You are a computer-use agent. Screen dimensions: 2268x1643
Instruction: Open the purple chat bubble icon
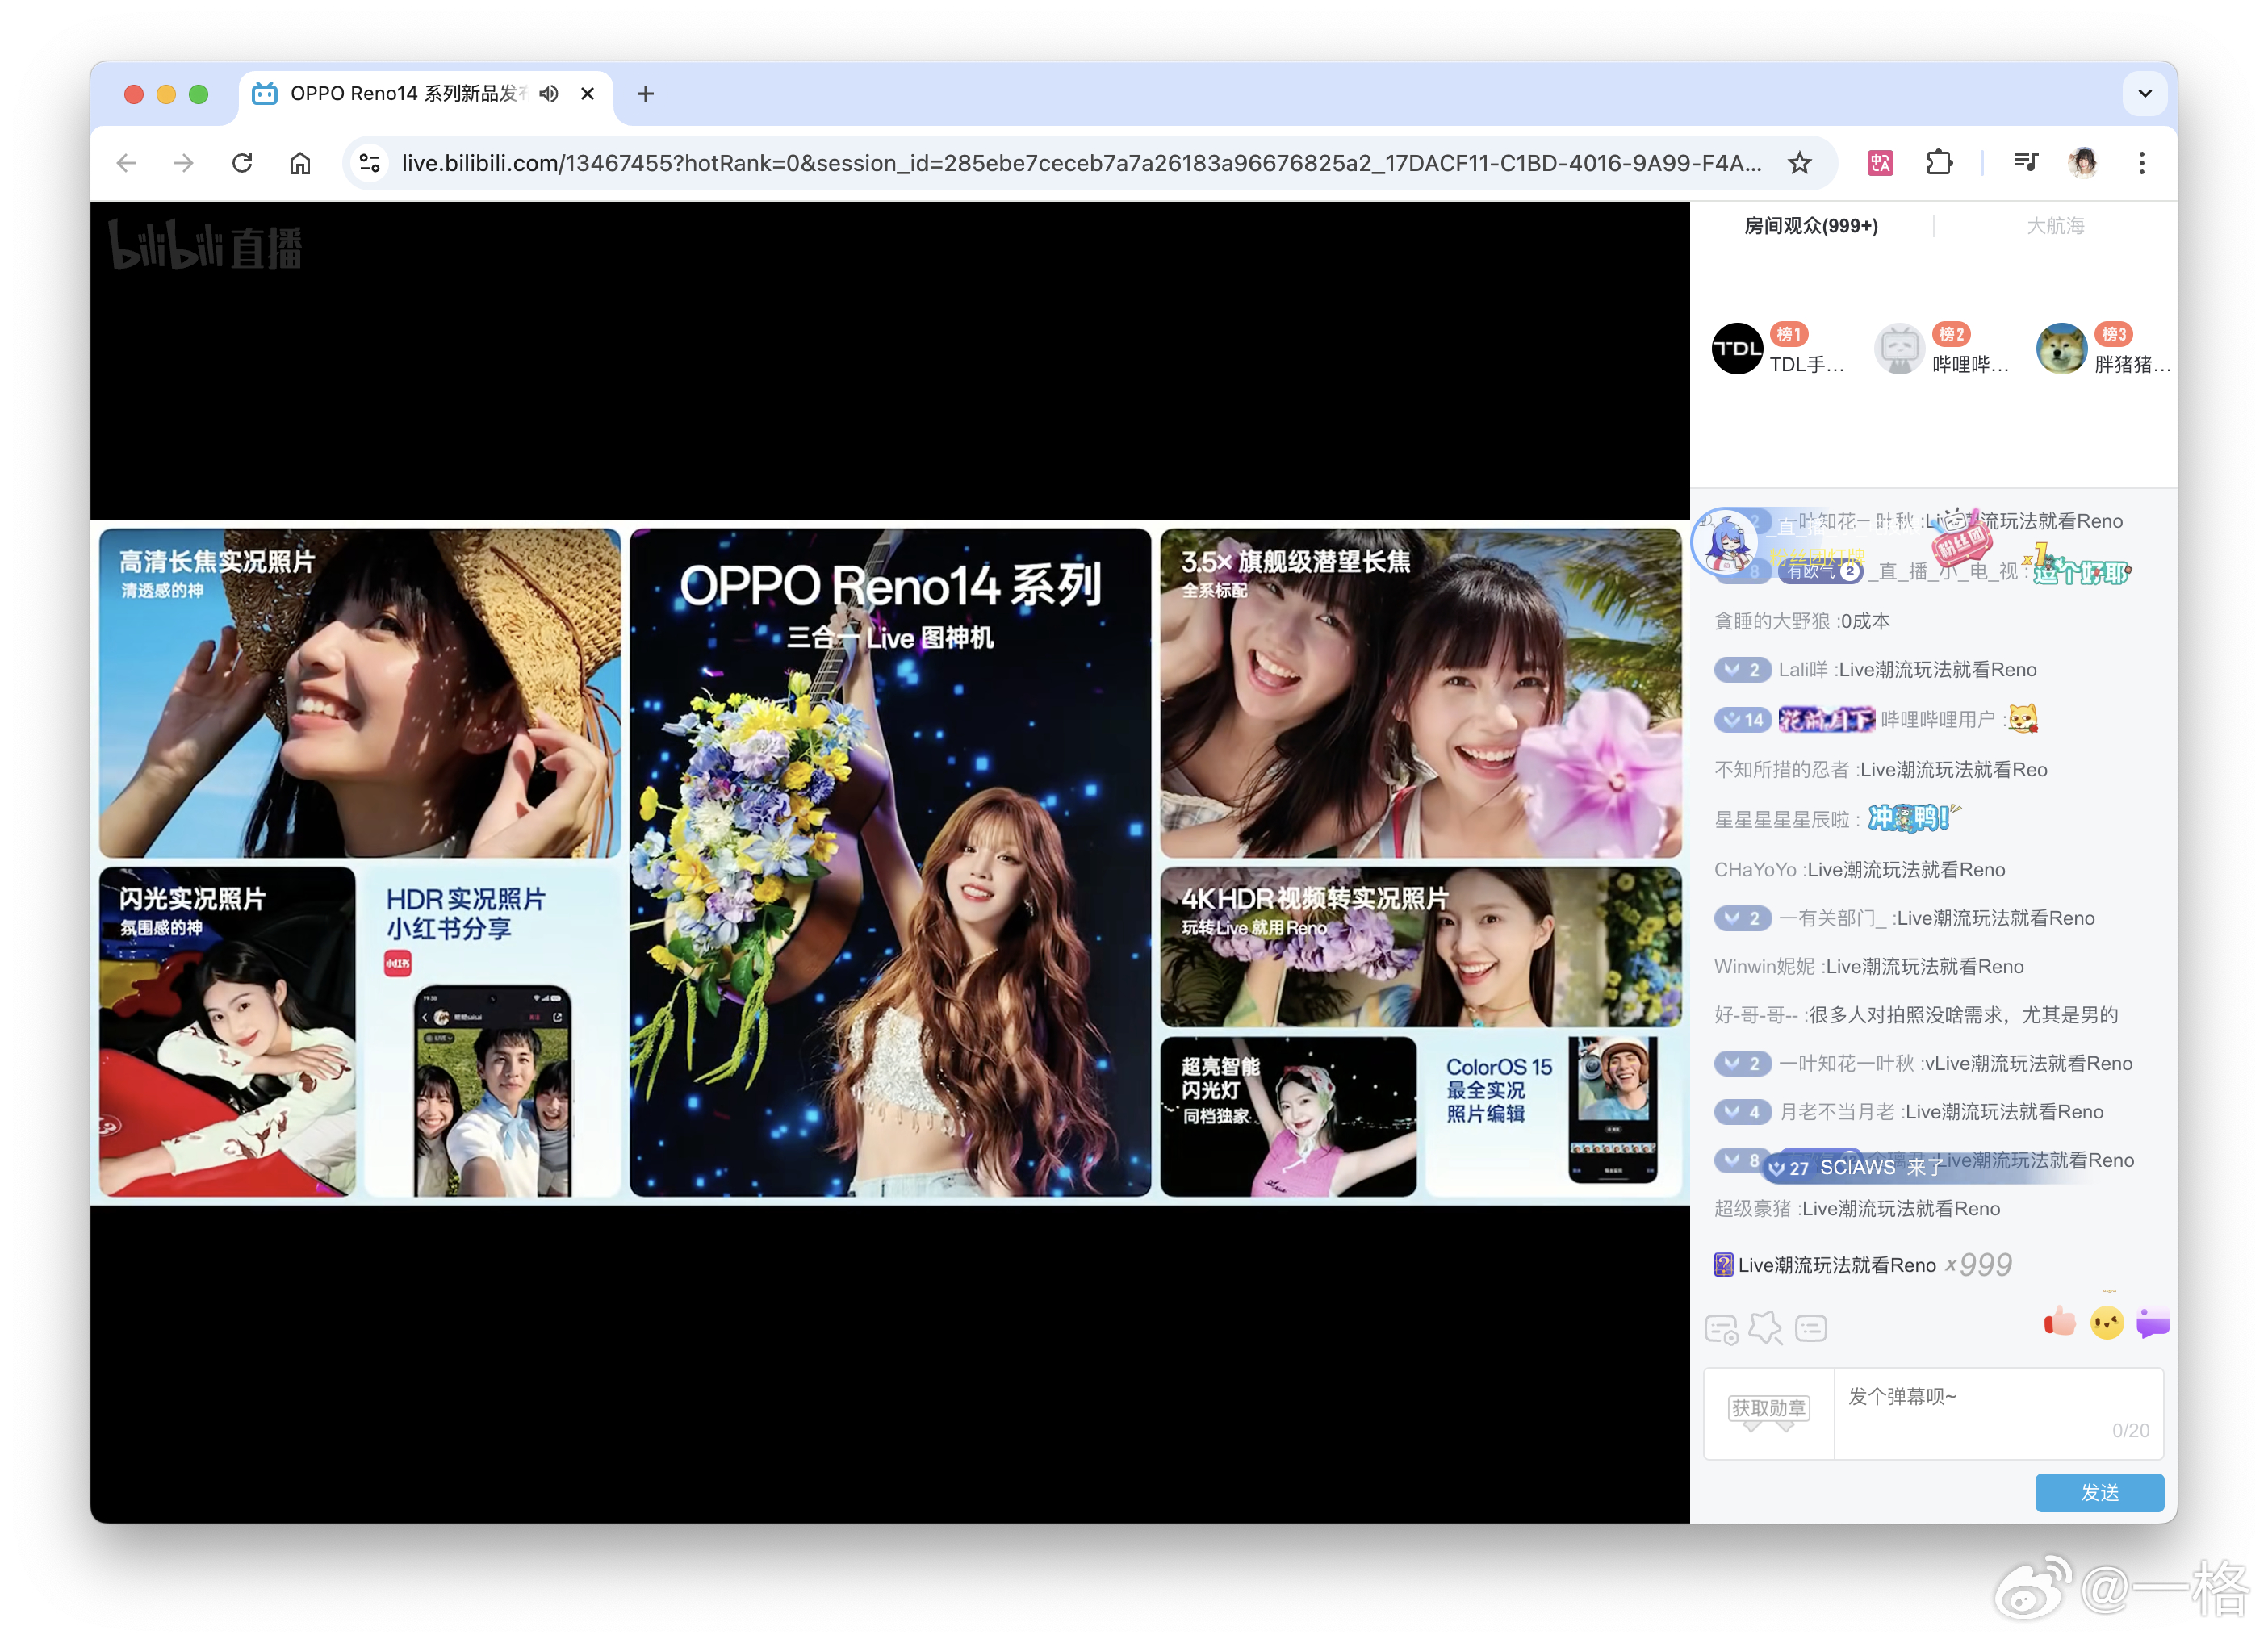click(x=2152, y=1322)
